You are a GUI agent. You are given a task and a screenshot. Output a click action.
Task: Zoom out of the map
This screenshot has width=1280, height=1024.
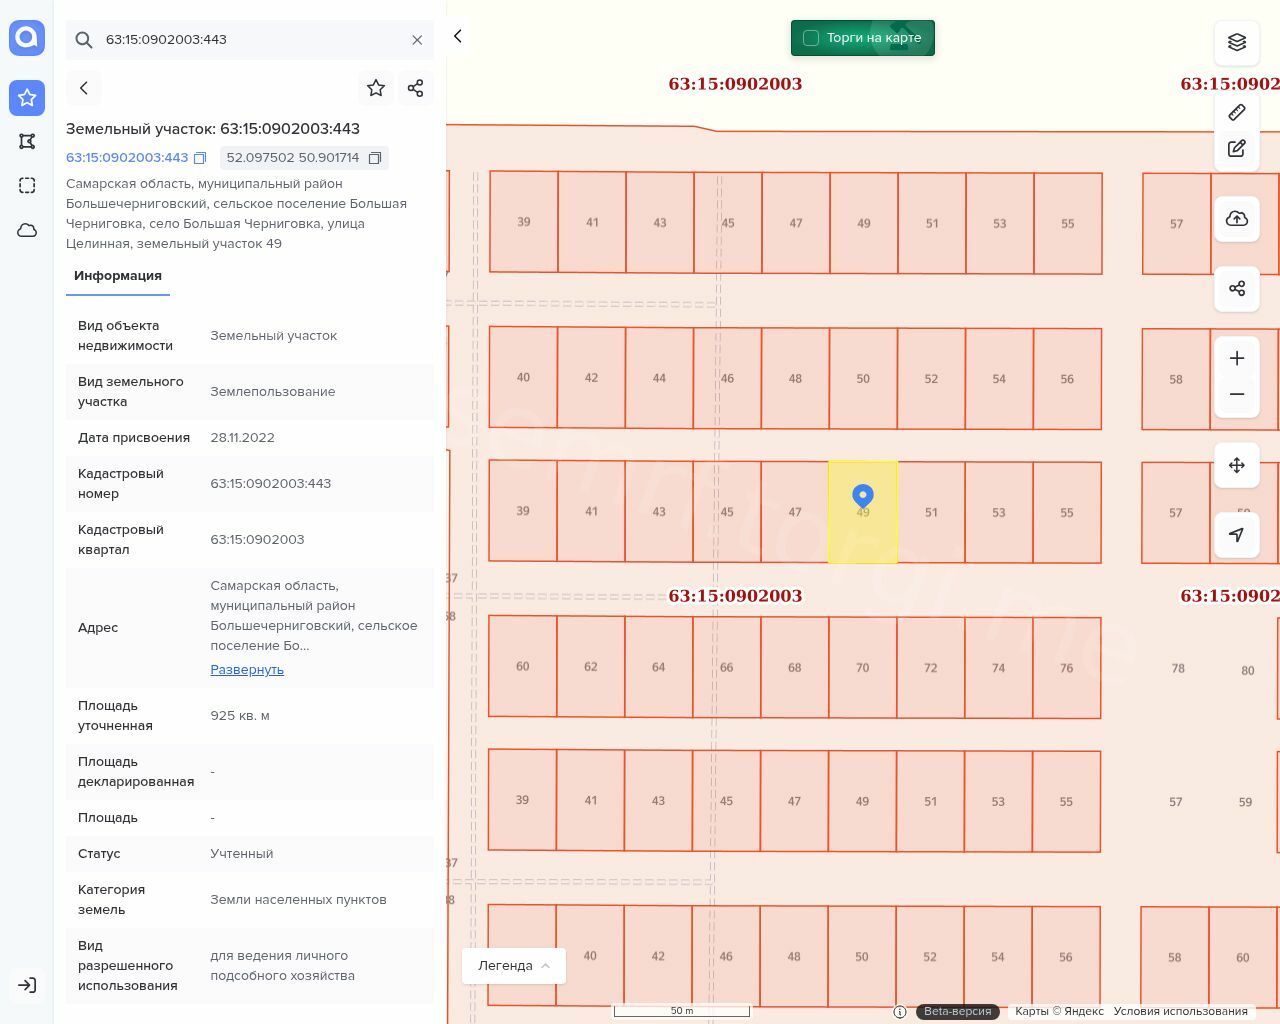[x=1237, y=394]
